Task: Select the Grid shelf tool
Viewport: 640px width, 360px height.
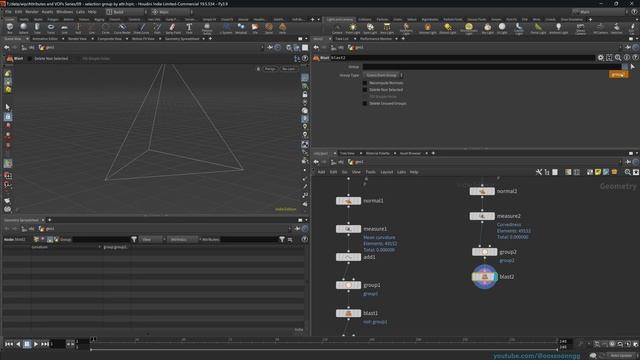Action: [x=64, y=28]
